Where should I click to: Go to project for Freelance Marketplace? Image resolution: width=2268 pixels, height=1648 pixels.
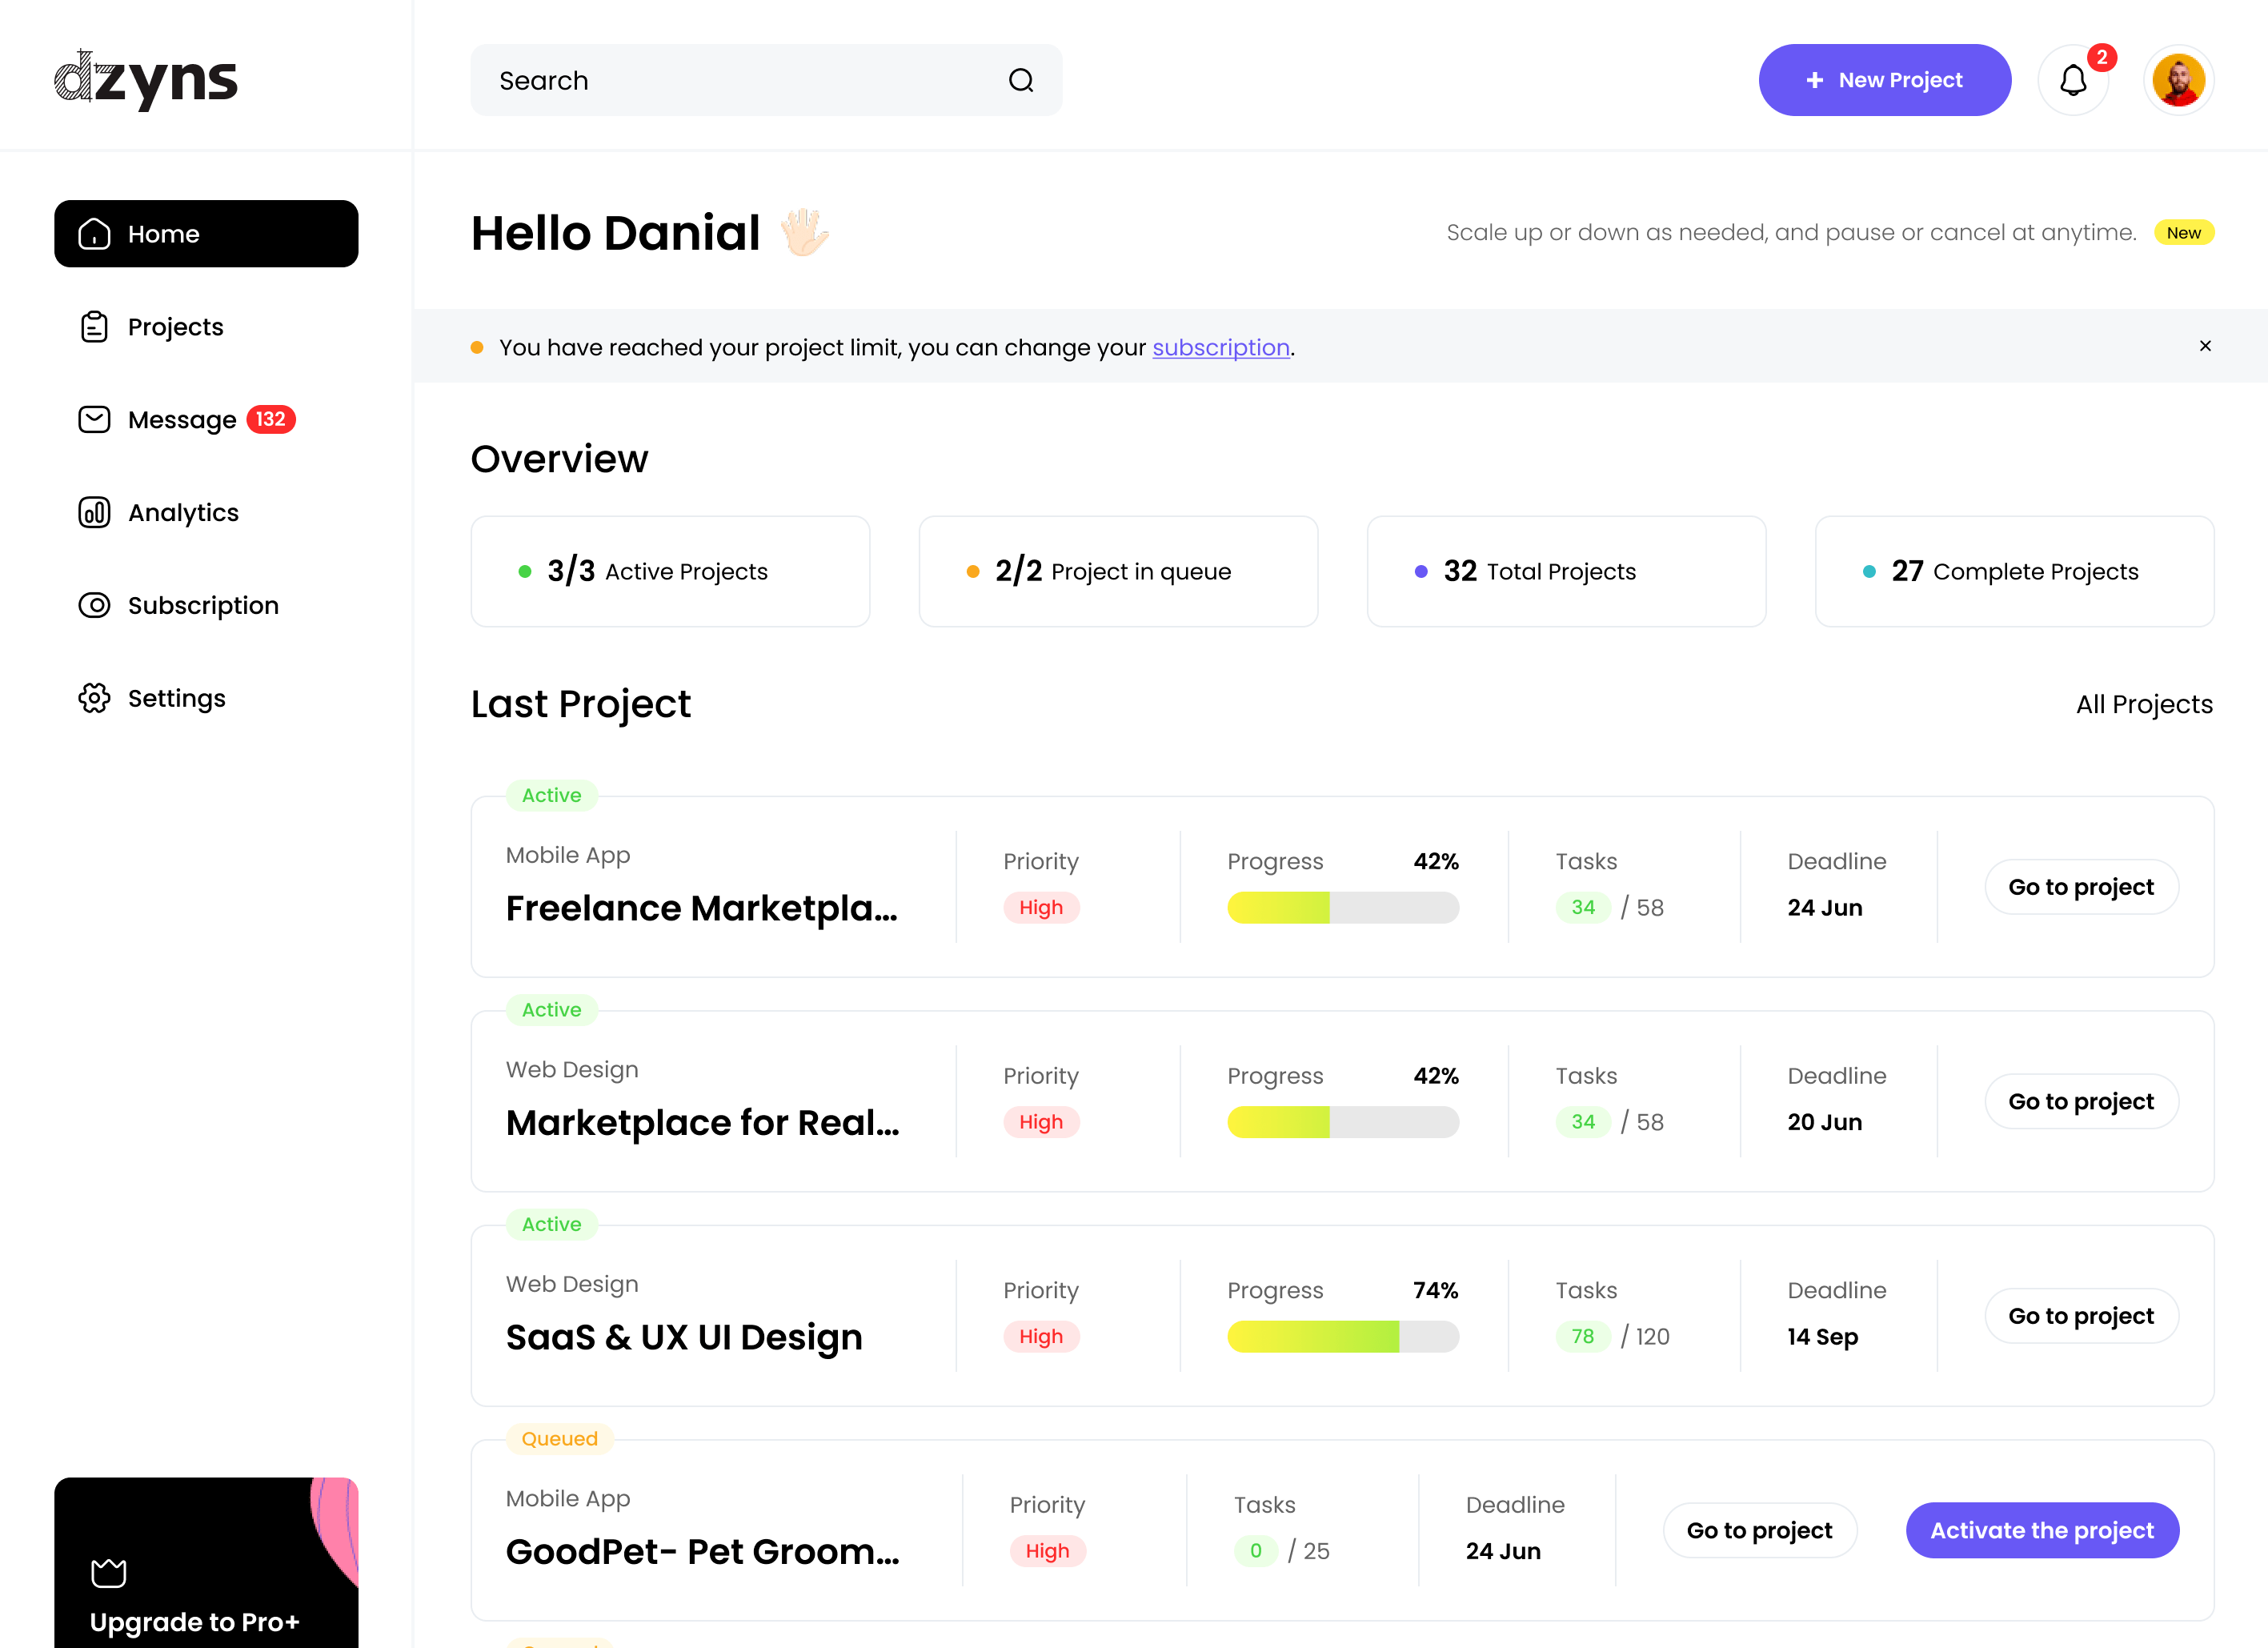[x=2081, y=887]
